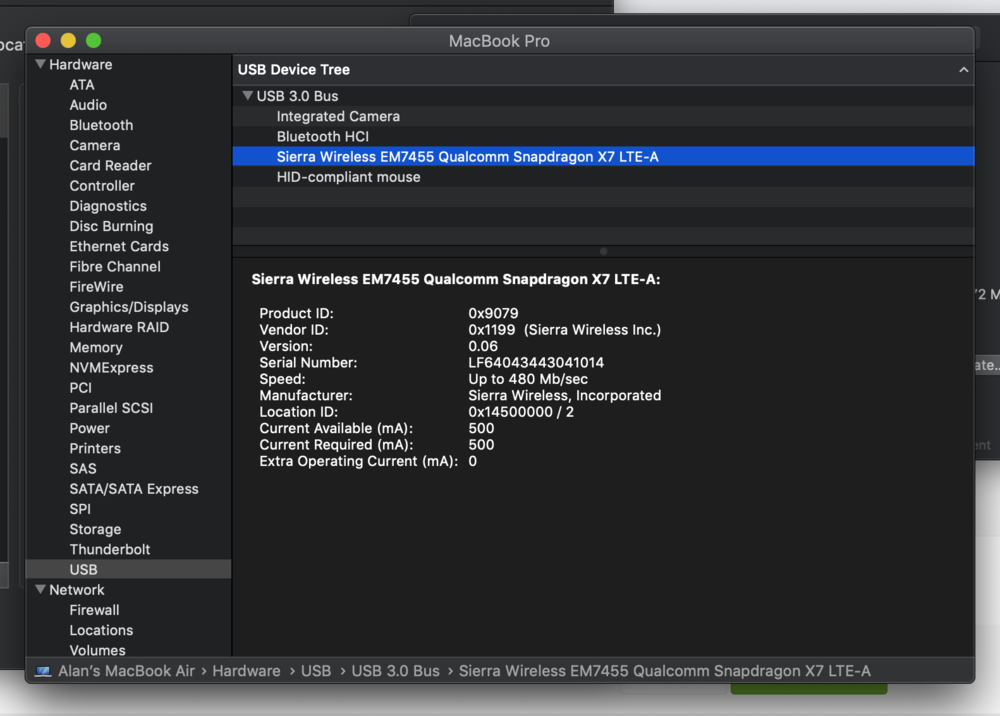1000x716 pixels.
Task: Show Power information
Action: coord(89,428)
